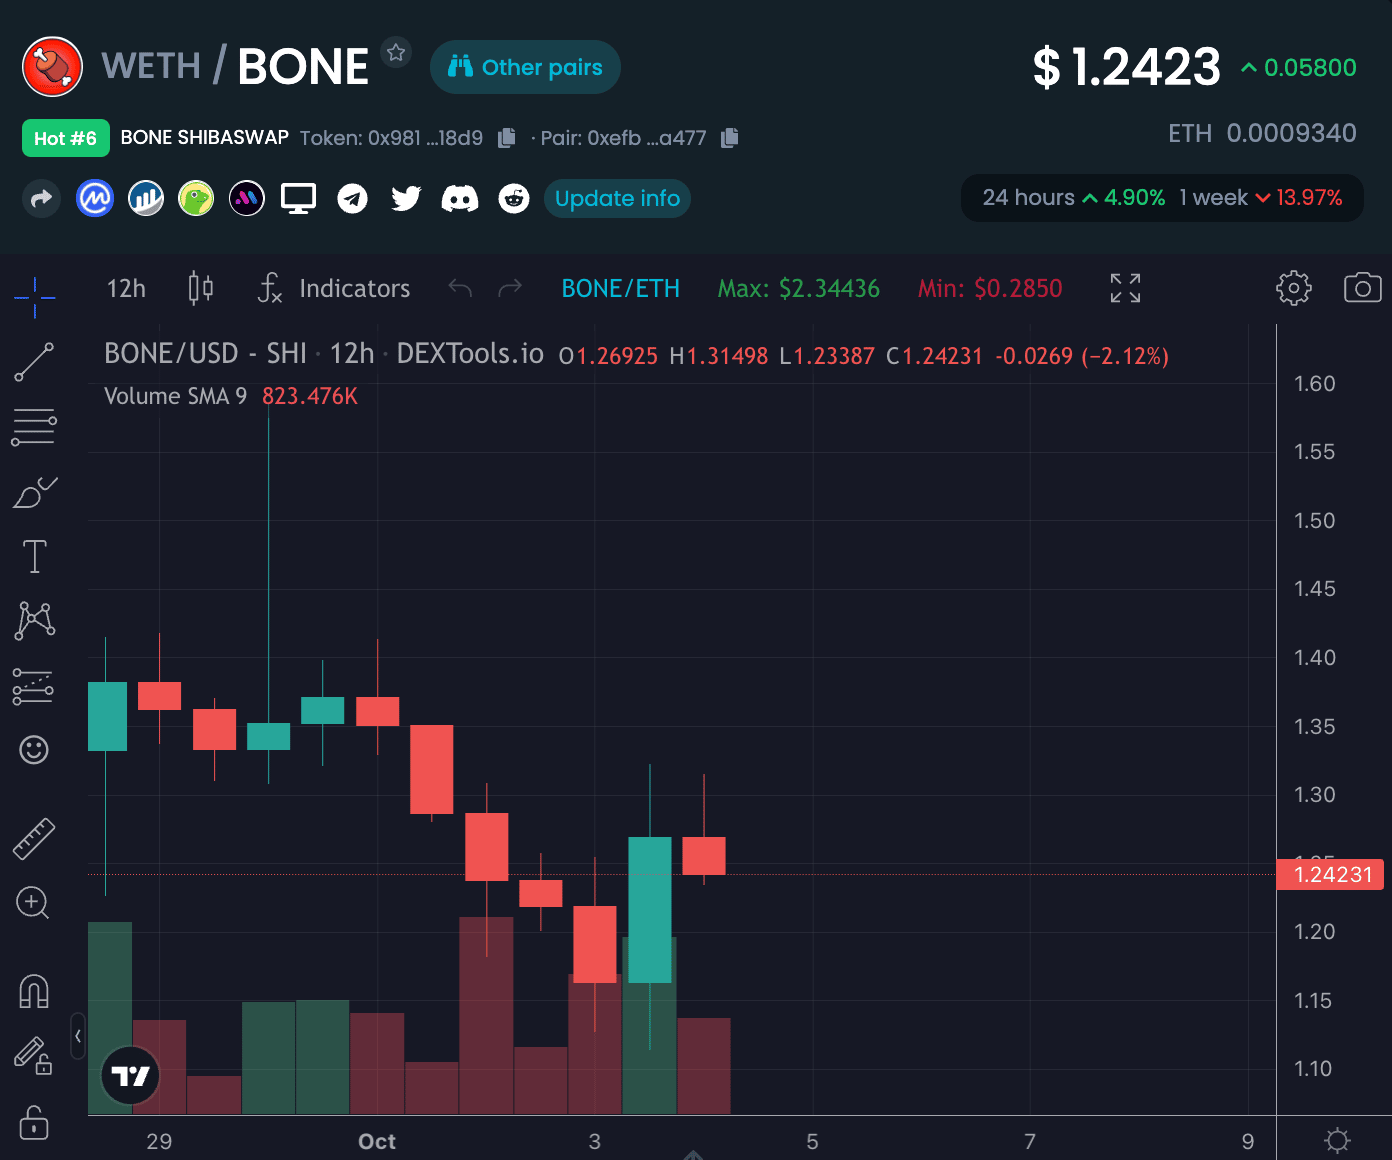Viewport: 1392px width, 1160px height.
Task: Click the 1 week 13.97% change stat
Action: [1261, 198]
